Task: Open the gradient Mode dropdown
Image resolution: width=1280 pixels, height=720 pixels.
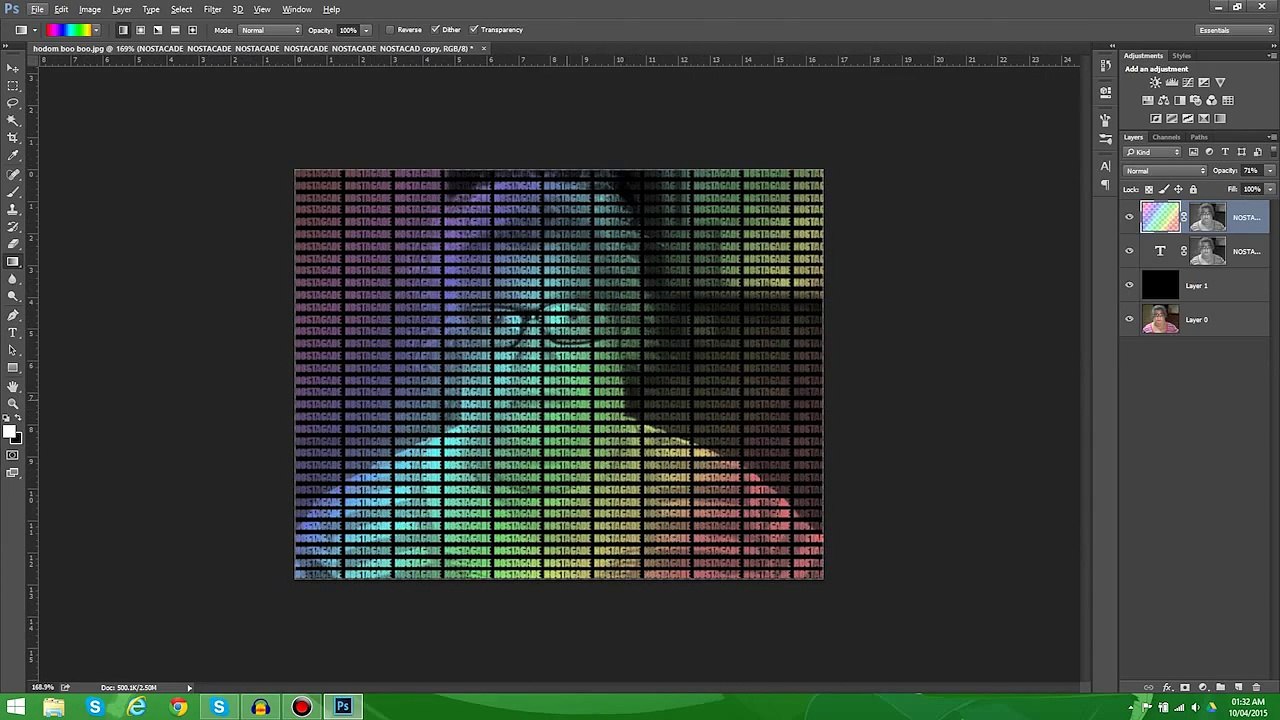Action: tap(270, 30)
